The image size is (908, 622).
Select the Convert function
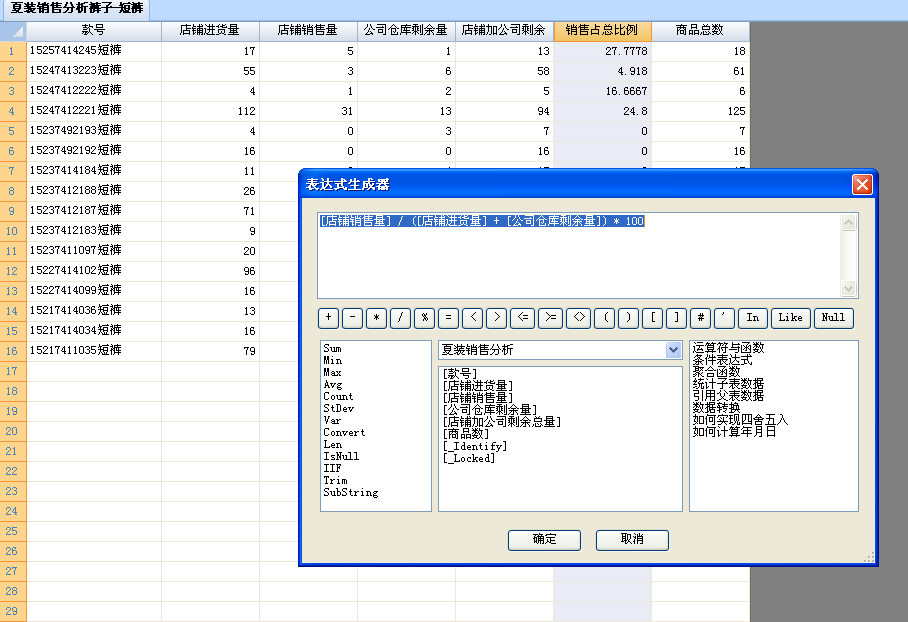(344, 433)
